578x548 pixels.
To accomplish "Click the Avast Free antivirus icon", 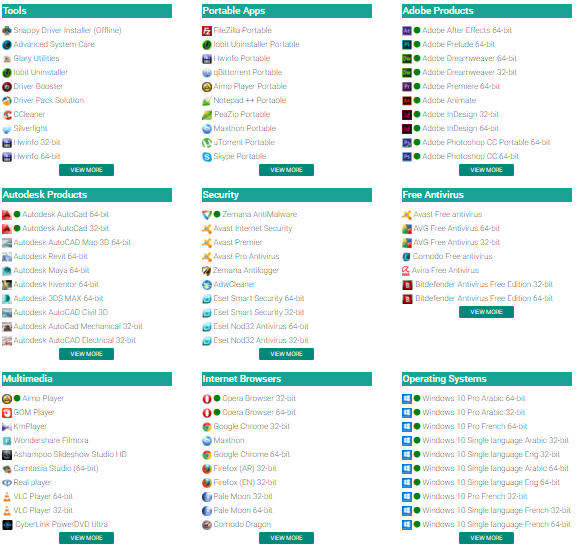I will pos(407,214).
